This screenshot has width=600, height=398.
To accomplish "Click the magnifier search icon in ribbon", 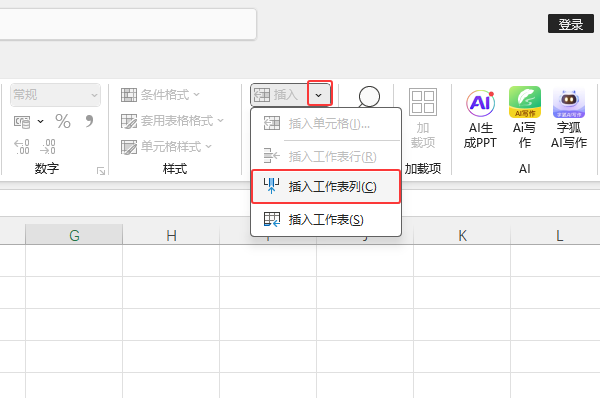I will pyautogui.click(x=369, y=96).
